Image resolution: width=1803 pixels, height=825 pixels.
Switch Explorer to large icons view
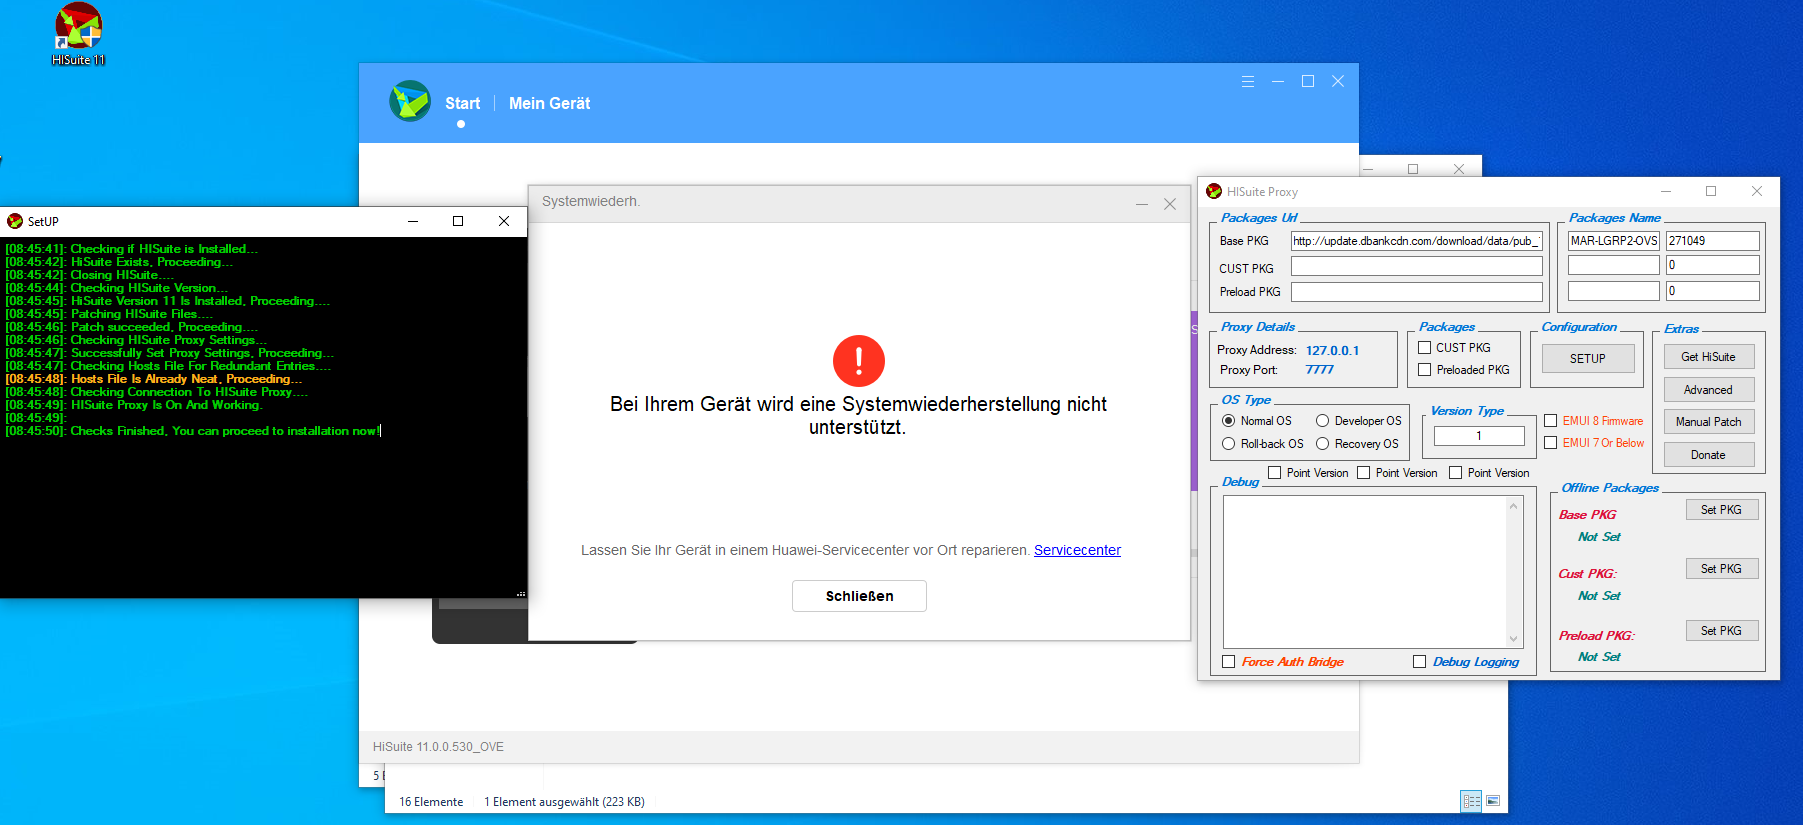[x=1493, y=801]
